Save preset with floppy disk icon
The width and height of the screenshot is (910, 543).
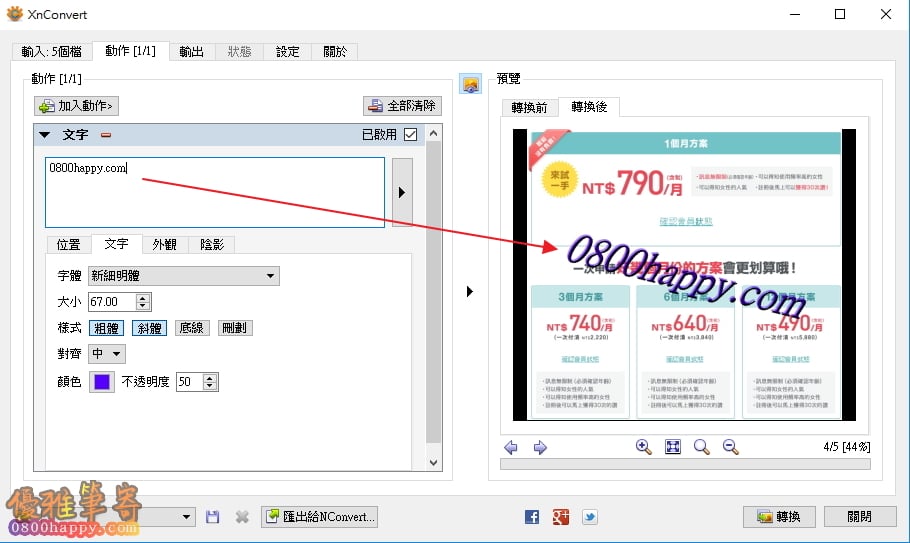click(212, 517)
